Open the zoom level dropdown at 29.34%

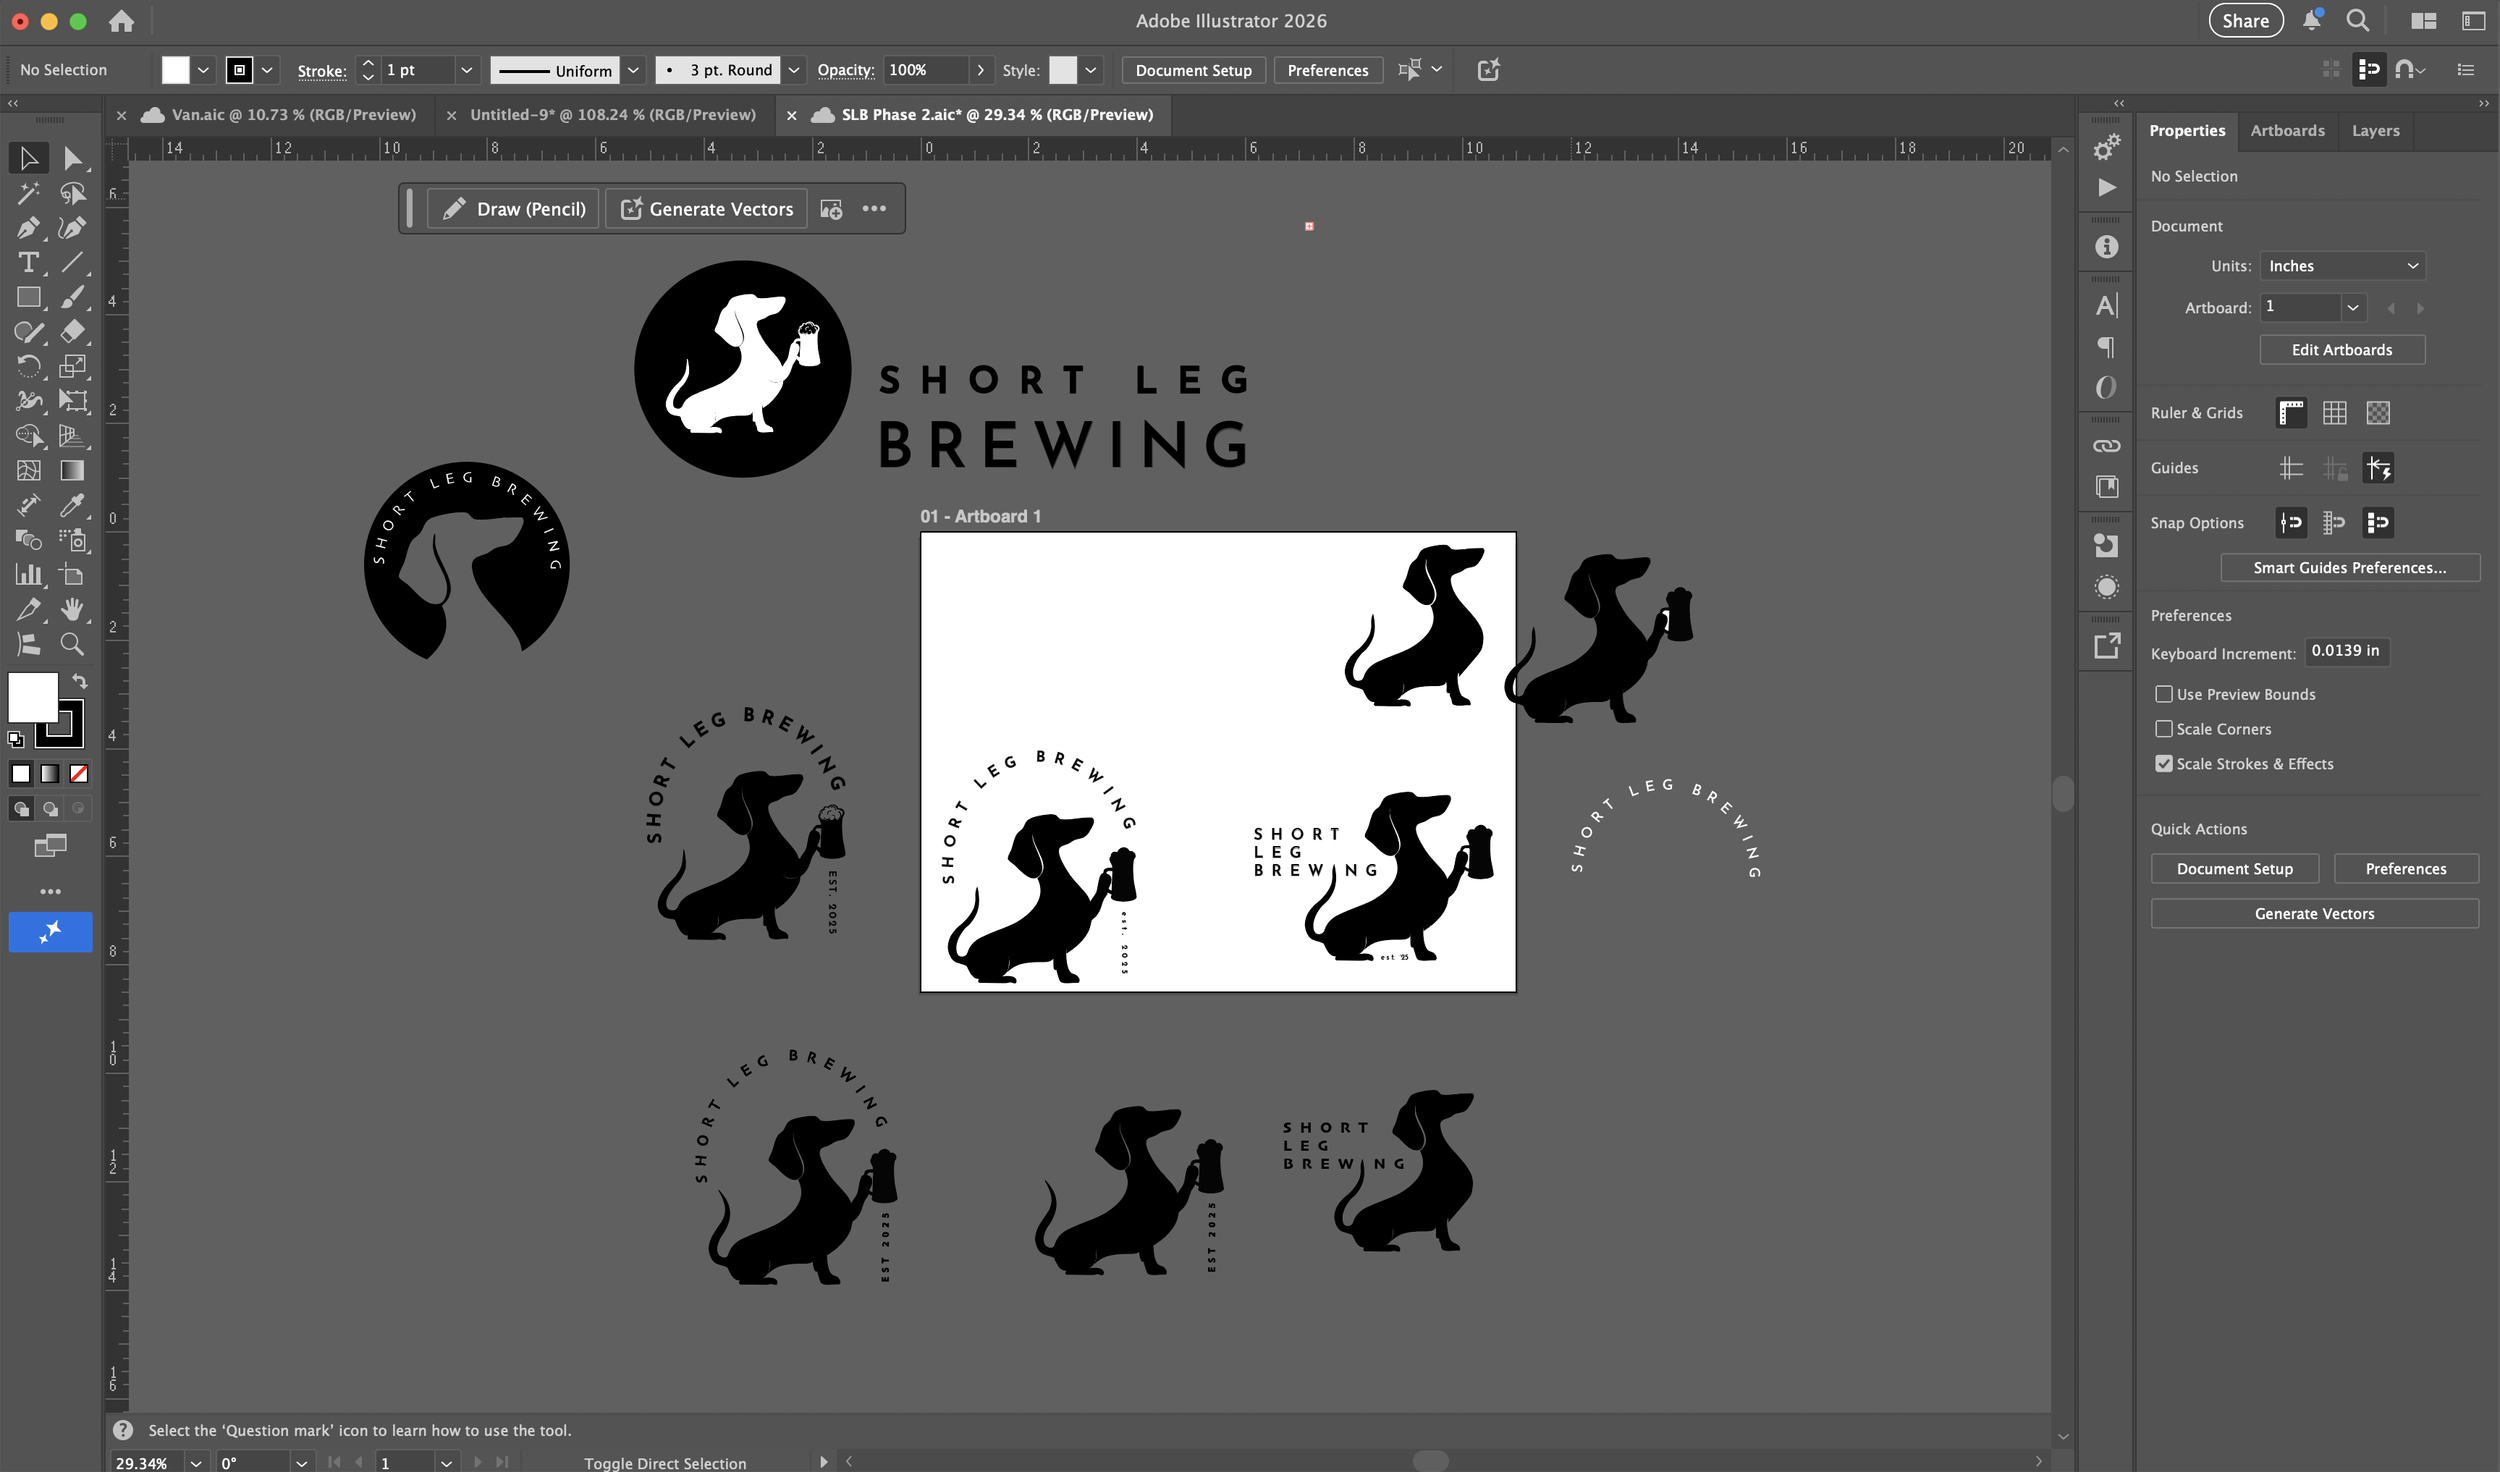(196, 1462)
